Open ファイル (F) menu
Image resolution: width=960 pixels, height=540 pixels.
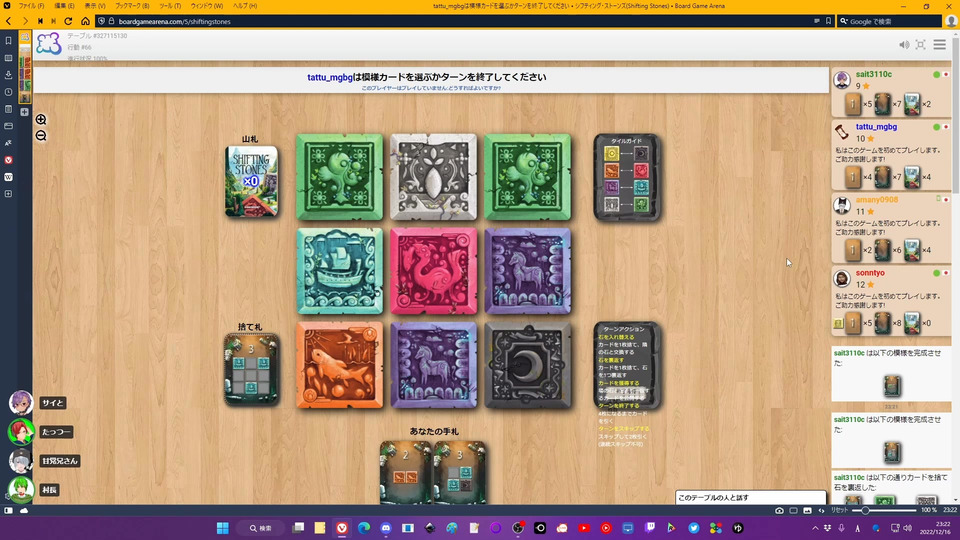(x=31, y=6)
